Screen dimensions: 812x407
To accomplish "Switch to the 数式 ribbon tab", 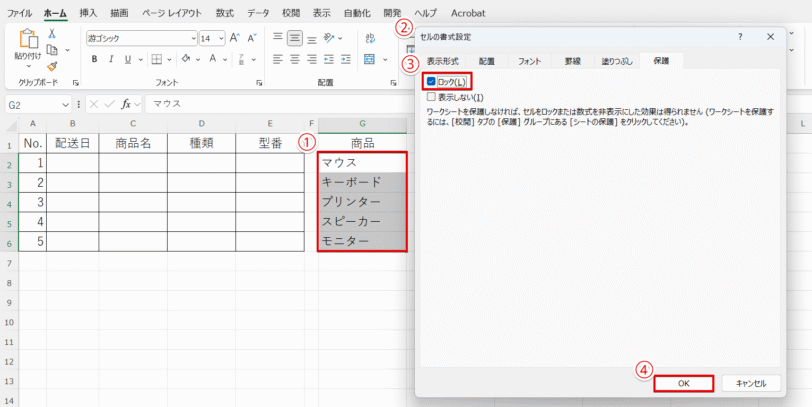I will [x=225, y=13].
